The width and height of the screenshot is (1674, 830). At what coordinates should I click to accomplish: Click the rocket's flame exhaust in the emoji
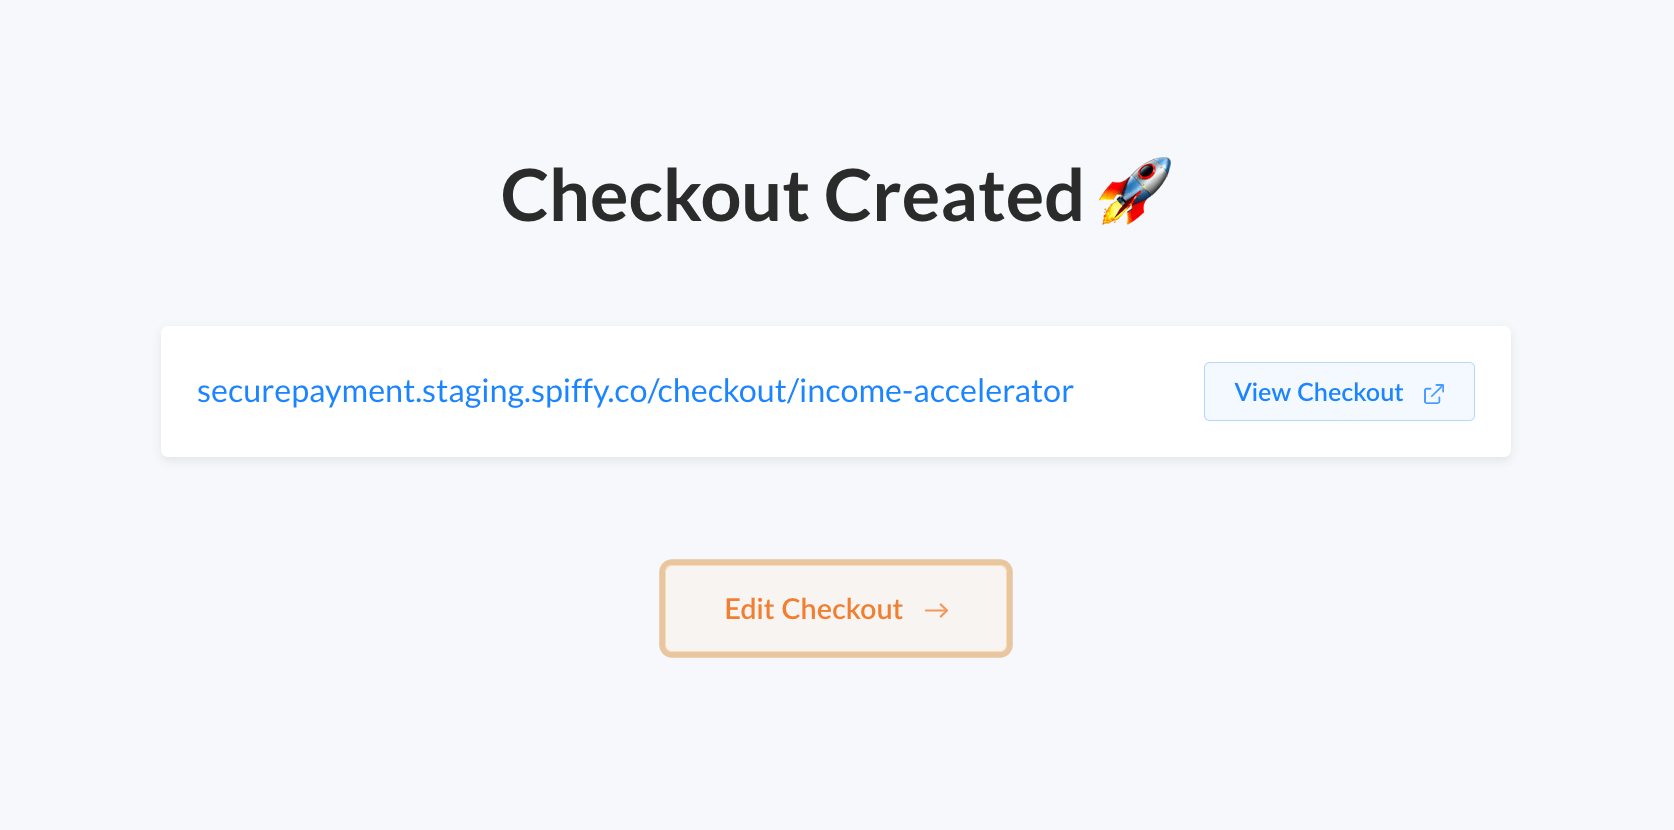[x=1112, y=212]
